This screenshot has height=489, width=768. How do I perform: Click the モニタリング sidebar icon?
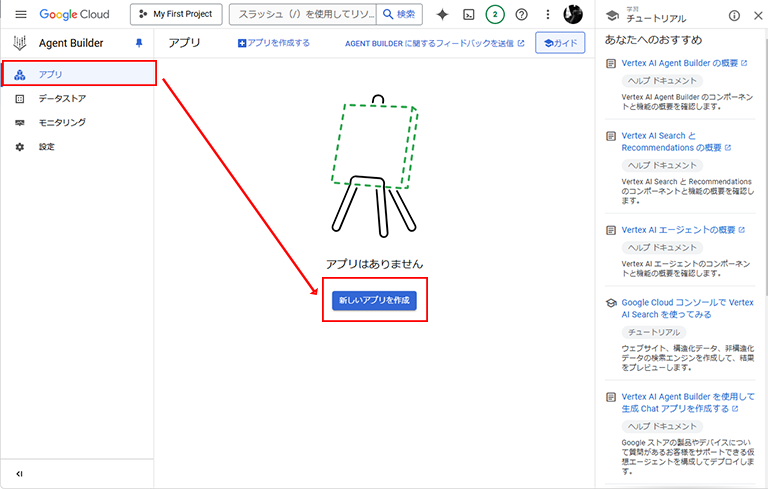tap(20, 123)
